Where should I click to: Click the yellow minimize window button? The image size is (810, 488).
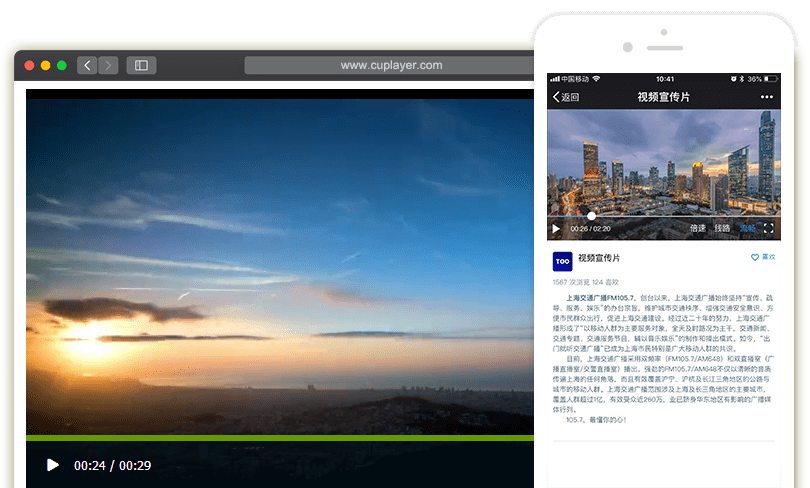[46, 65]
